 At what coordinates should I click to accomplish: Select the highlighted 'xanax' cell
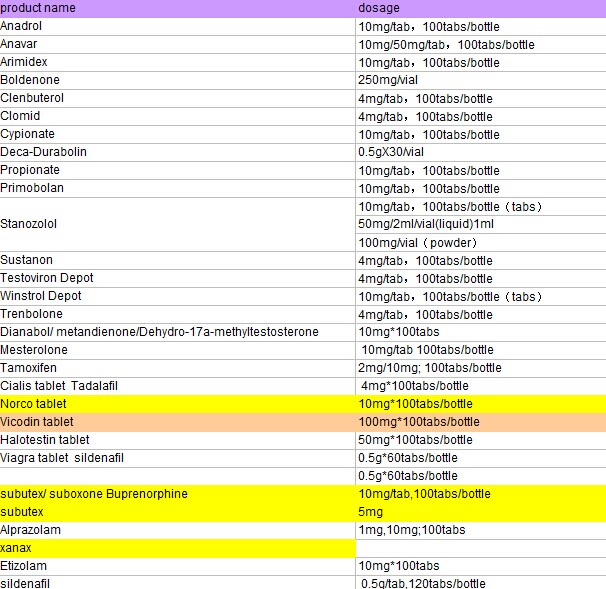(177, 548)
